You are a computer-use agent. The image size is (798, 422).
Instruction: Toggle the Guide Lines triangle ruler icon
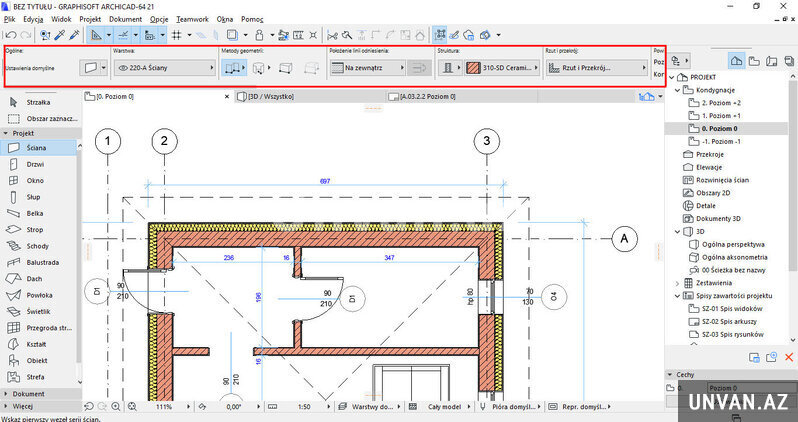tap(96, 35)
